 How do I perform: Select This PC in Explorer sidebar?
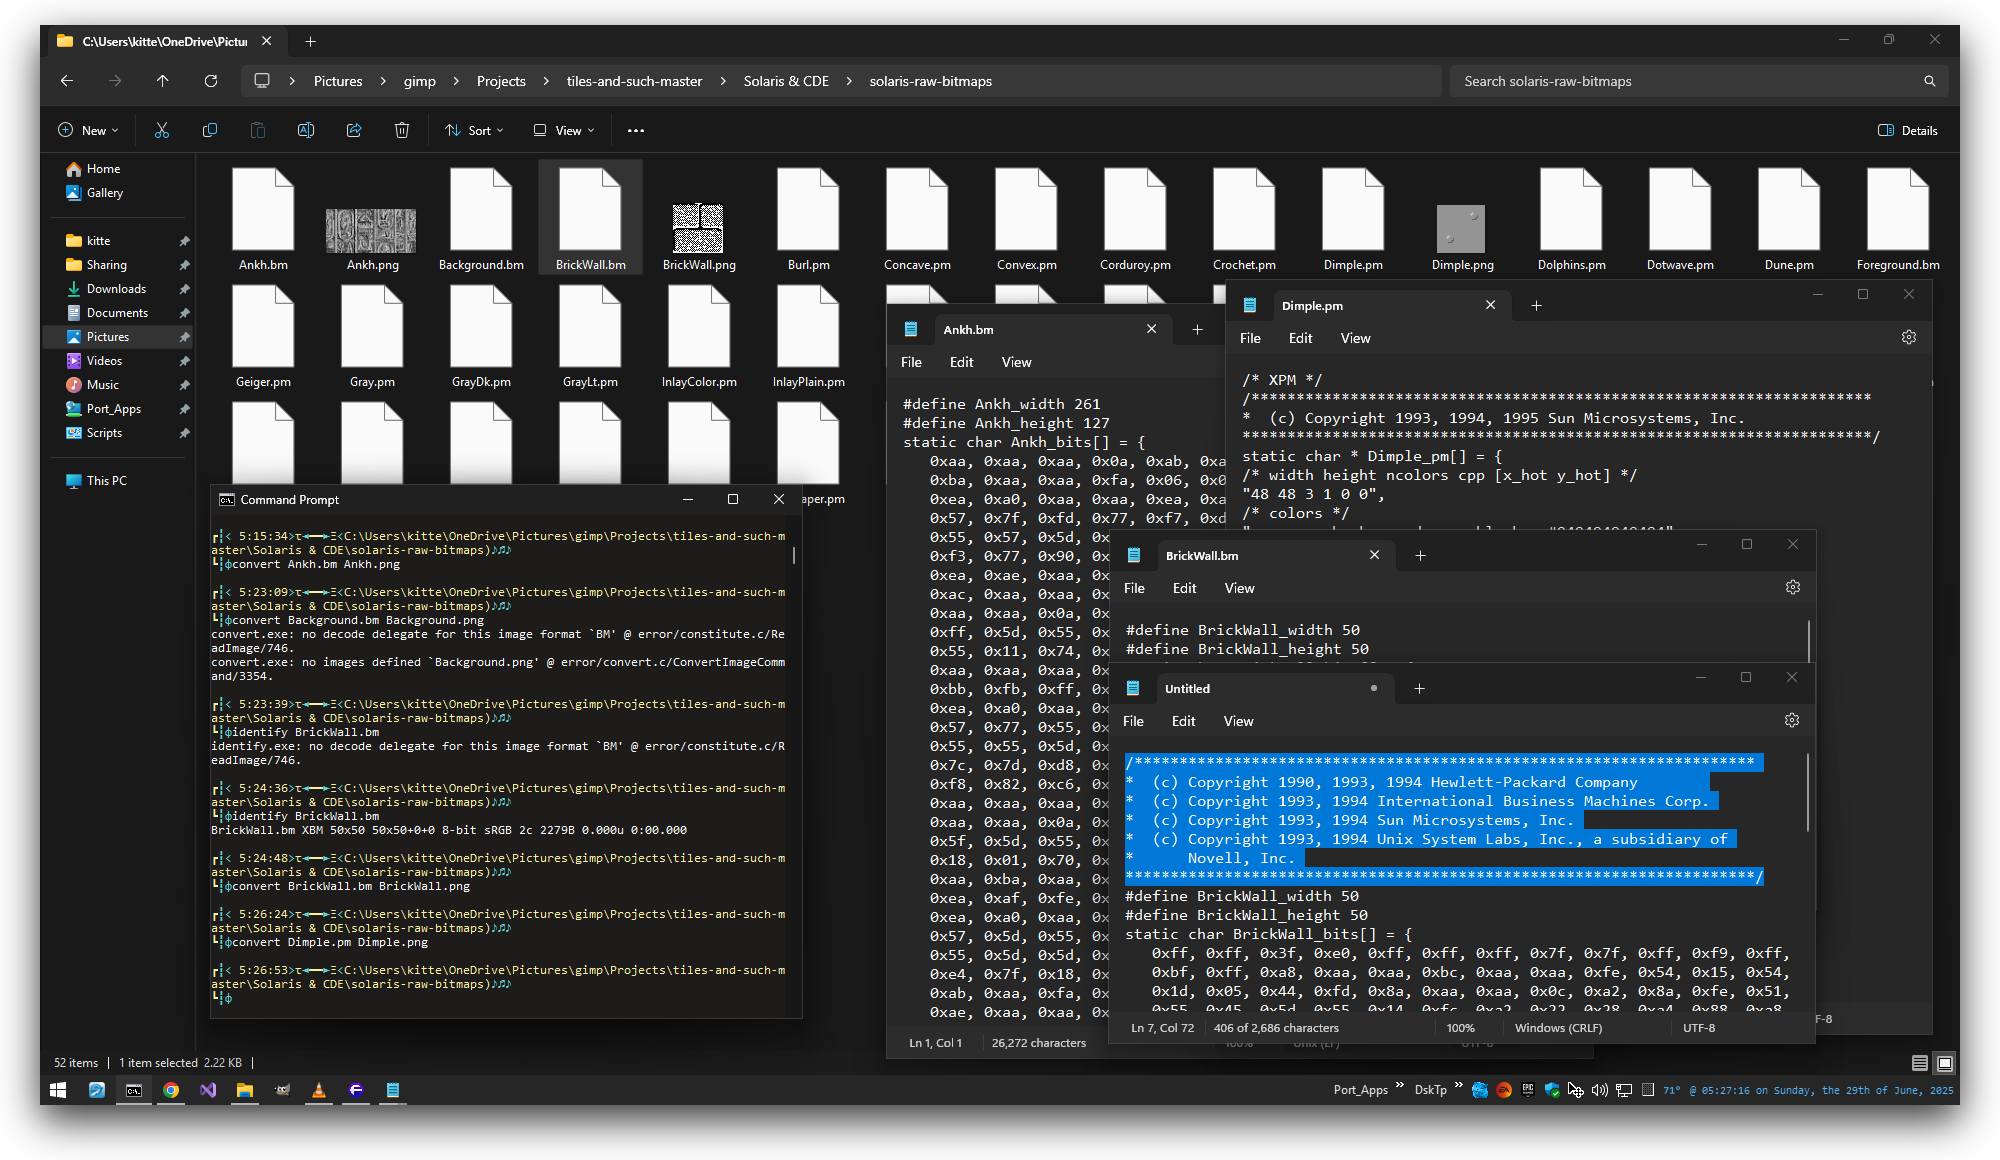click(106, 481)
